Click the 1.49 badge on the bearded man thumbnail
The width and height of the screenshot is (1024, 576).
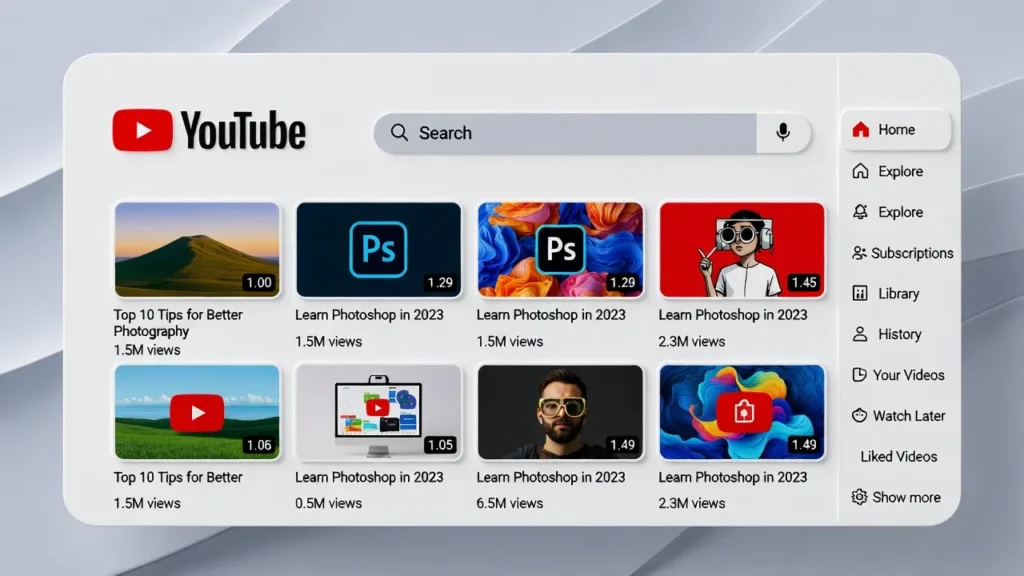622,445
